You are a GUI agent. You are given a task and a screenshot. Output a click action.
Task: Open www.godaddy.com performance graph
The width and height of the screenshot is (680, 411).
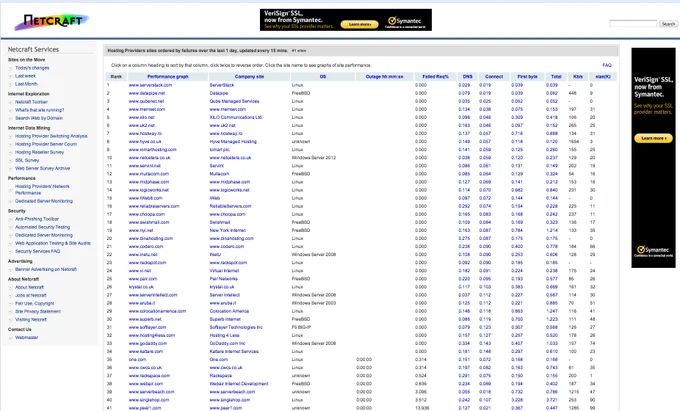[x=148, y=343]
